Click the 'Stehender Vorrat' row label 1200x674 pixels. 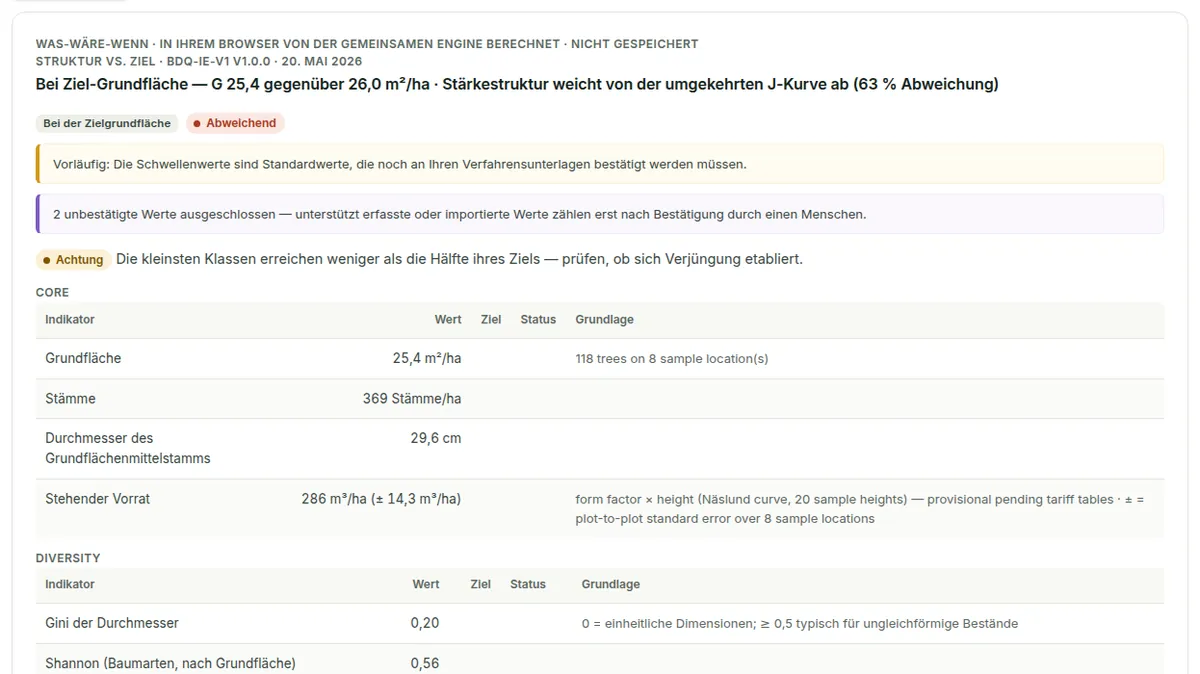coord(97,498)
